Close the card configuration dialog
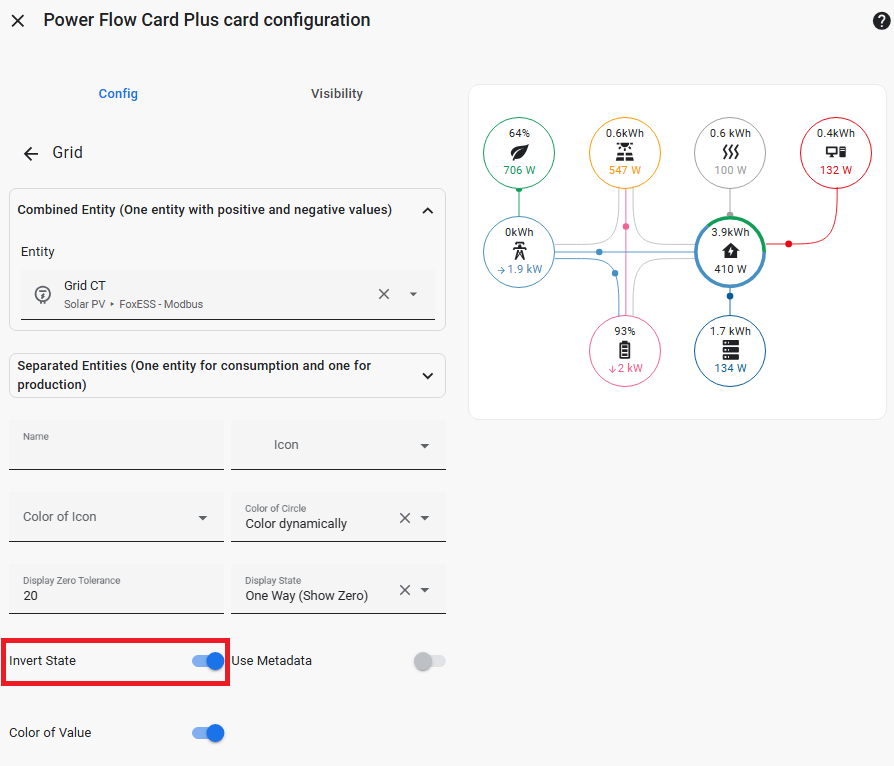The width and height of the screenshot is (894, 766). point(18,21)
